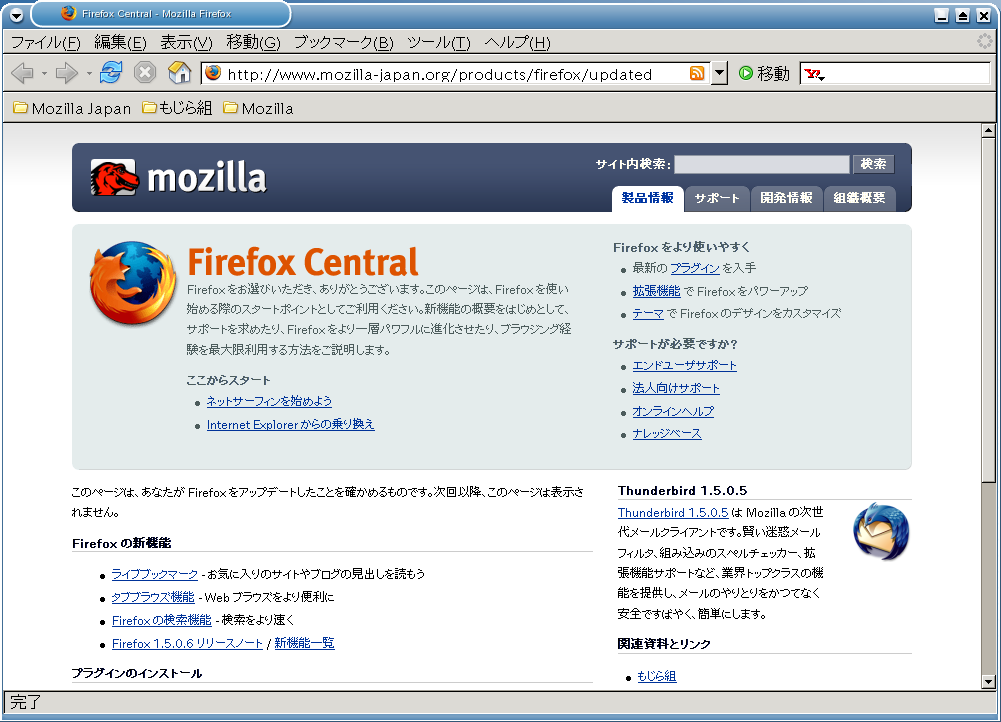Screen dimensions: 1001x722
Task: Click the RSS feed icon in the address bar
Action: point(697,73)
